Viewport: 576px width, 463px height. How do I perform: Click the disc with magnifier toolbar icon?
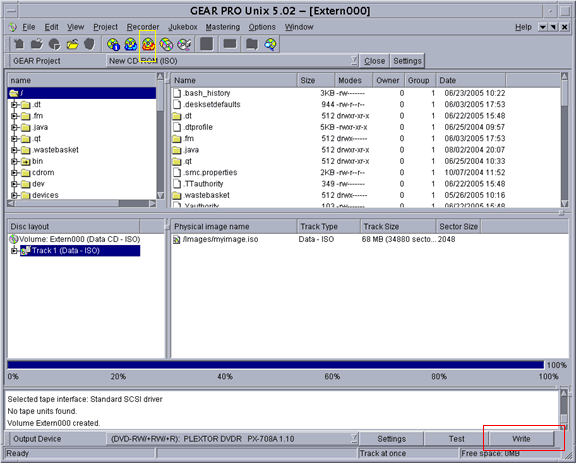pos(271,44)
